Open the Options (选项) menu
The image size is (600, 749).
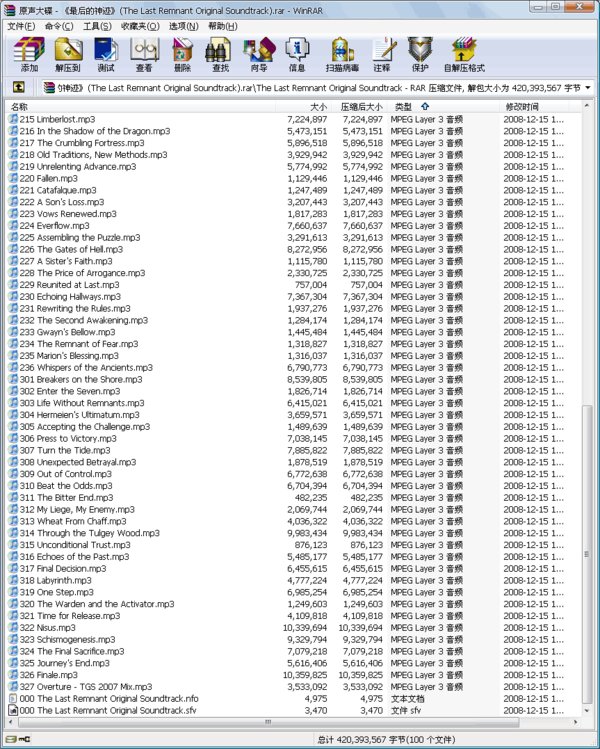183,26
